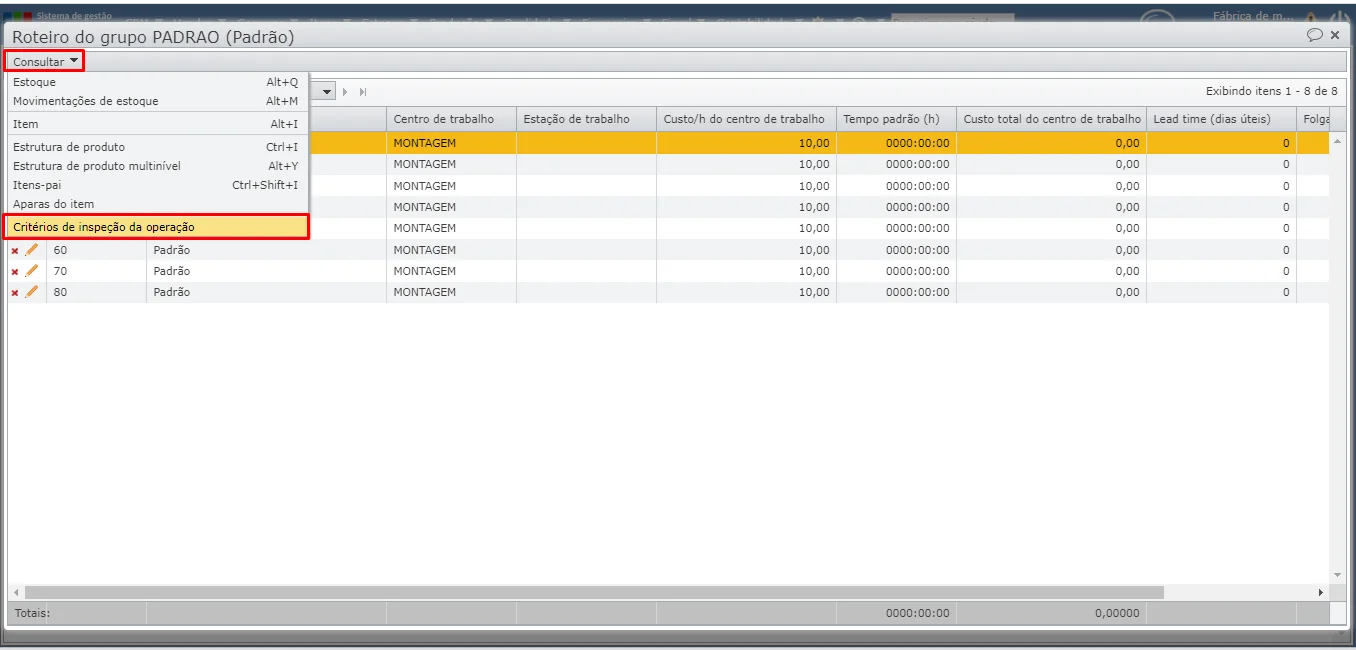Select the row 70 MONTAGEM cell
The image size is (1356, 650).
pyautogui.click(x=451, y=271)
